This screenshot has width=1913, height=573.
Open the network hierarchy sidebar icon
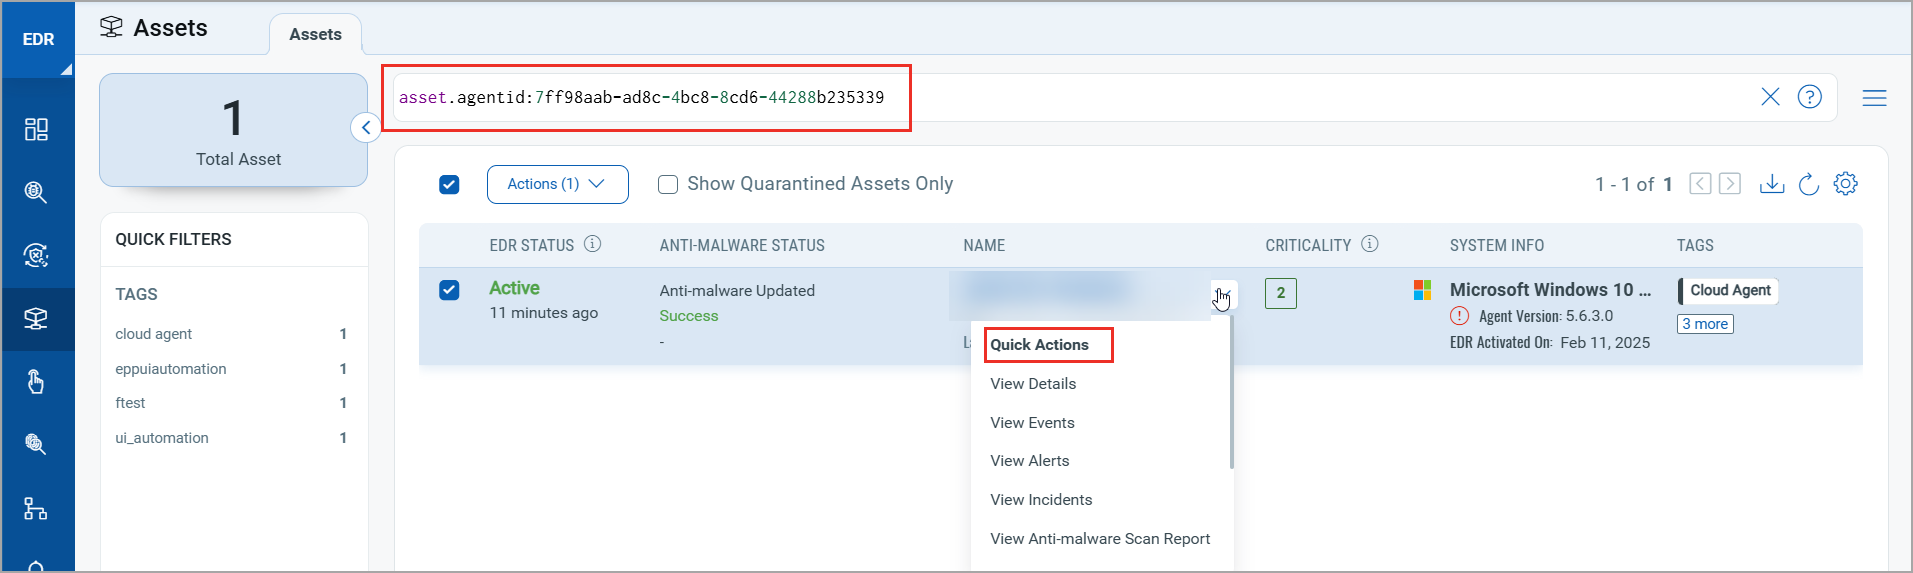pyautogui.click(x=36, y=508)
